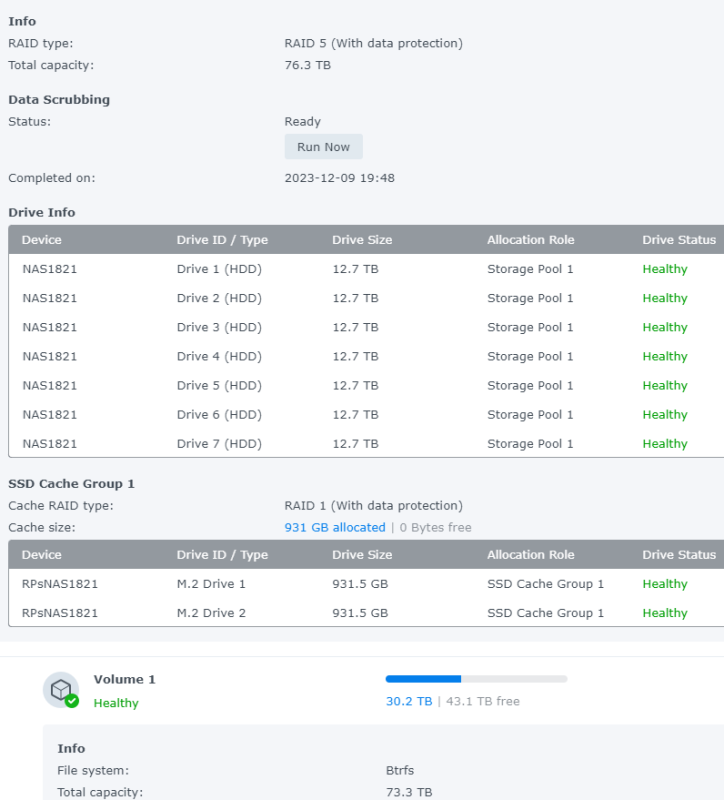Click Healthy status of Drive 1

pyautogui.click(x=665, y=269)
